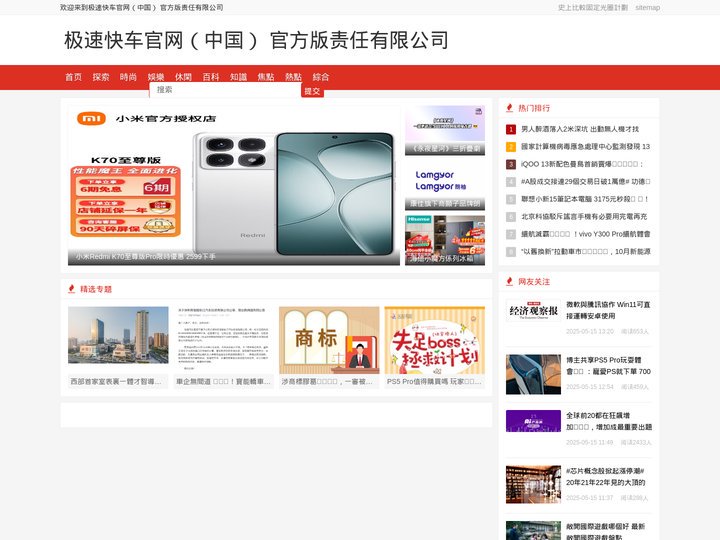Open the 经济观察报 logo thumbnail
The image size is (720, 540).
pos(533,311)
